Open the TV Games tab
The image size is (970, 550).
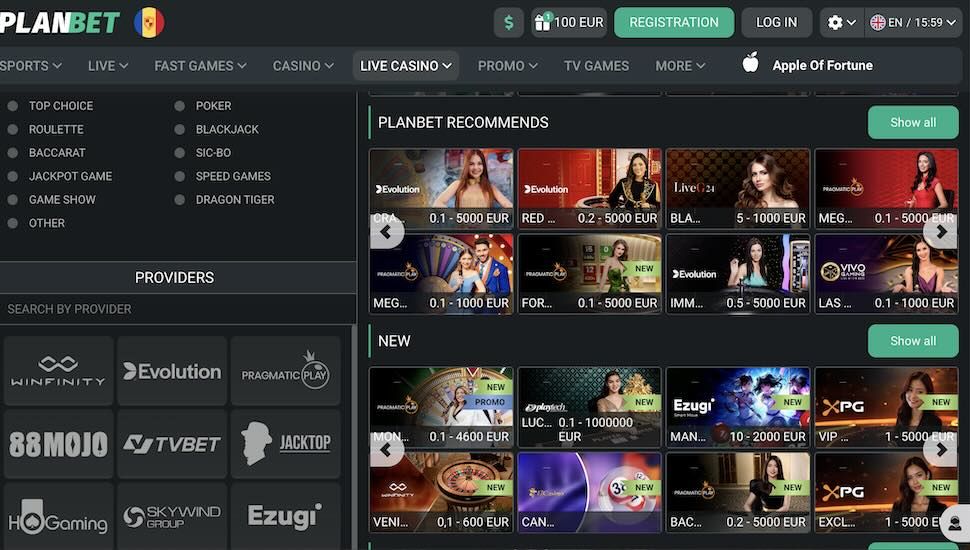coord(596,66)
